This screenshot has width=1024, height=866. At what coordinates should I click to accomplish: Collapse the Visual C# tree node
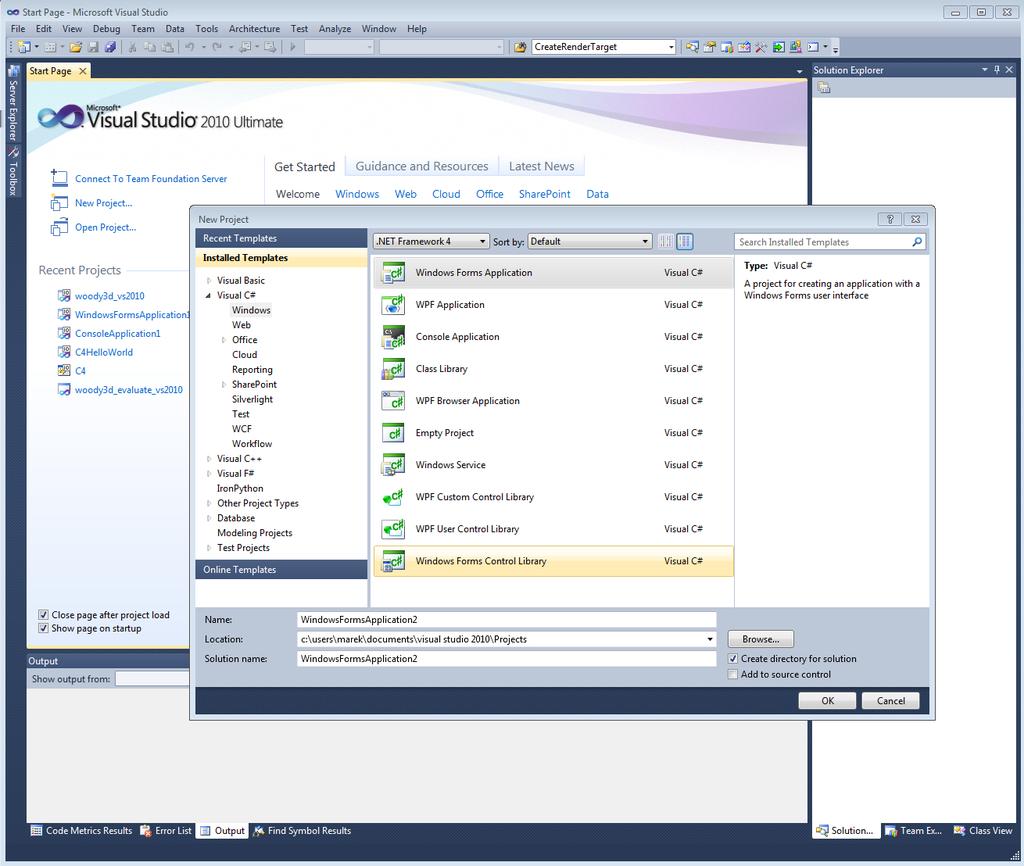pos(208,295)
